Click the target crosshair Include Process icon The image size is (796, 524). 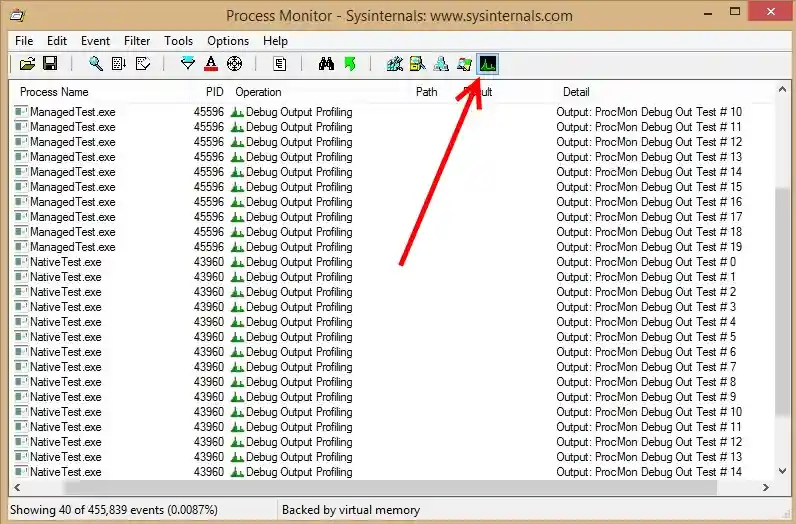click(x=235, y=64)
